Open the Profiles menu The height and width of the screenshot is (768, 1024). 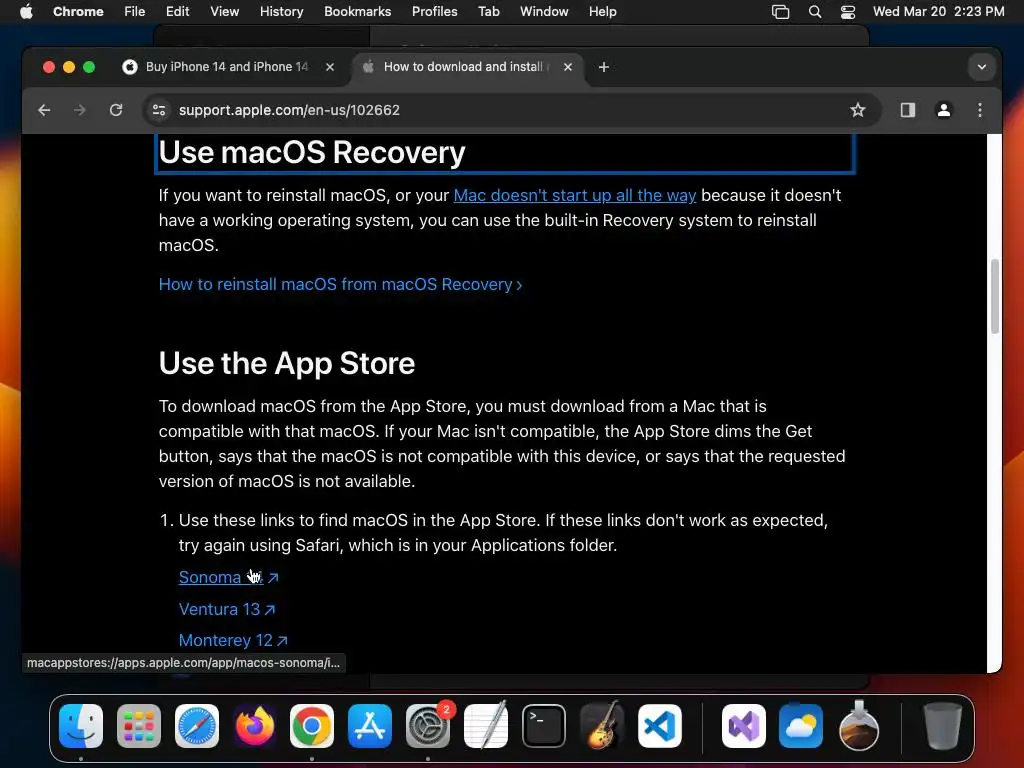pos(434,12)
